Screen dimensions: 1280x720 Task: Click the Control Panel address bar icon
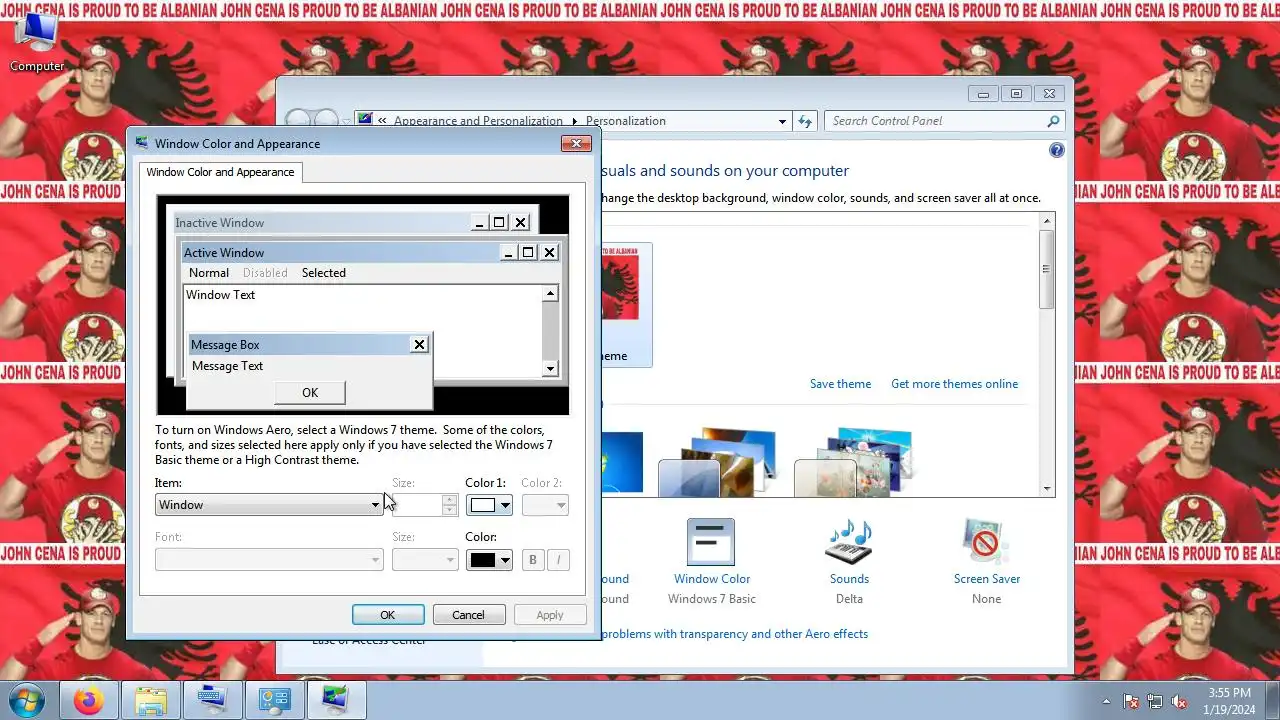[365, 120]
